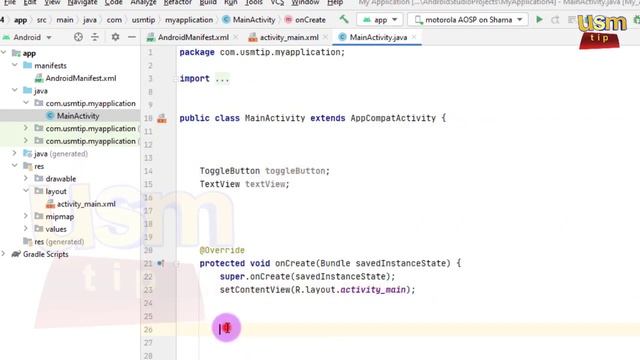640x360 pixels.
Task: Click 'package com.usmtip.myapplication;' line
Action: pos(262,52)
